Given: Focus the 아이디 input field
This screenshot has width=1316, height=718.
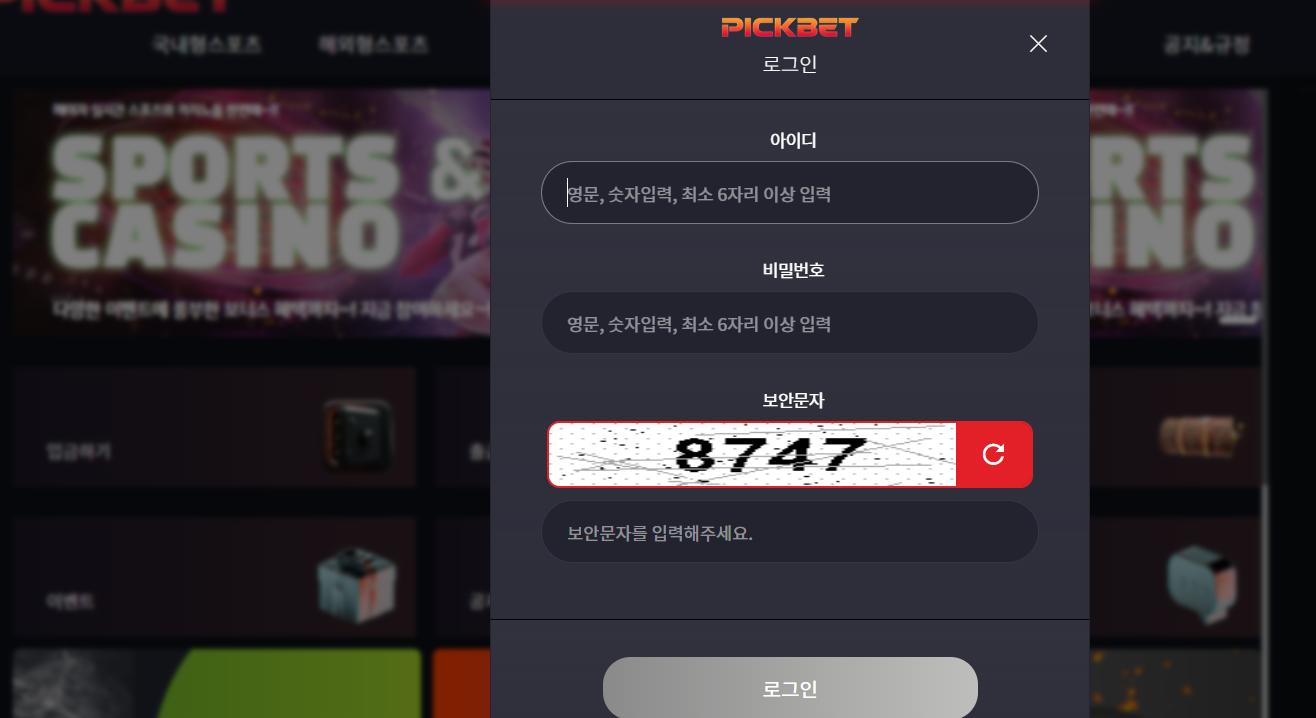Looking at the screenshot, I should [x=790, y=193].
